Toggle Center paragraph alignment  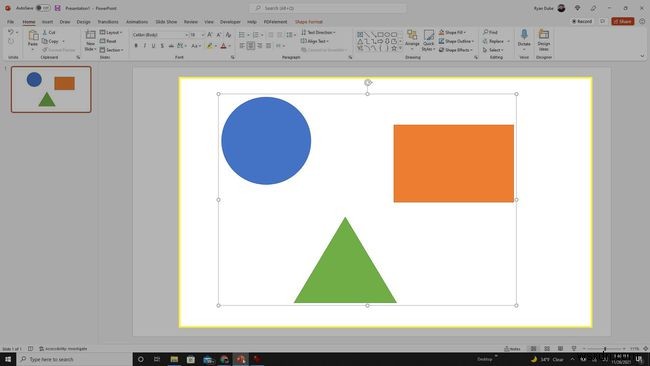click(x=251, y=46)
